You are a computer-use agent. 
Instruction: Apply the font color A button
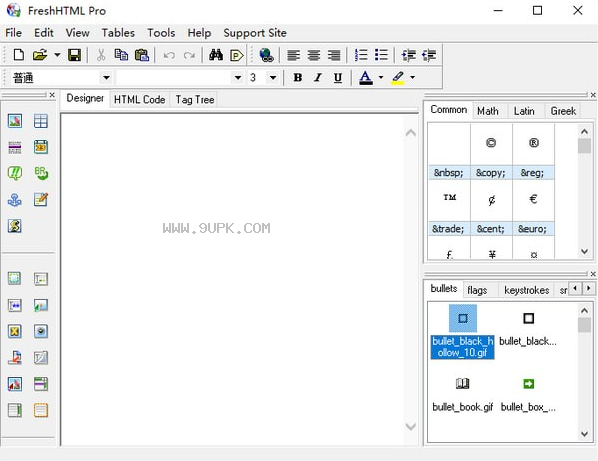tap(366, 78)
